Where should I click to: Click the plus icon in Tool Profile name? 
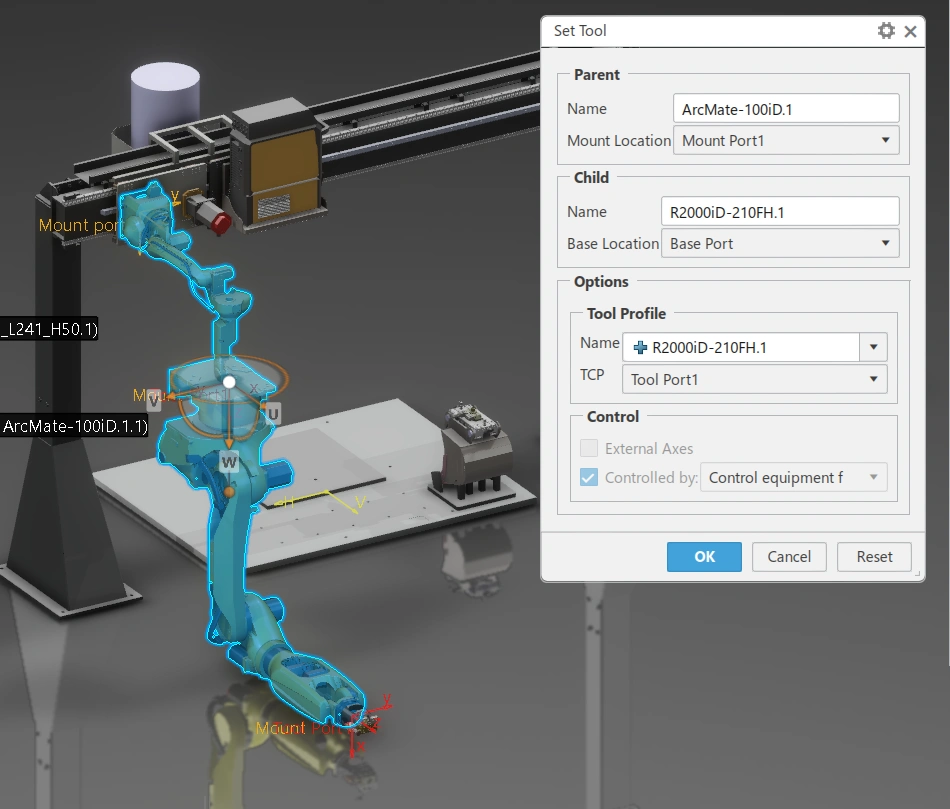pos(640,347)
